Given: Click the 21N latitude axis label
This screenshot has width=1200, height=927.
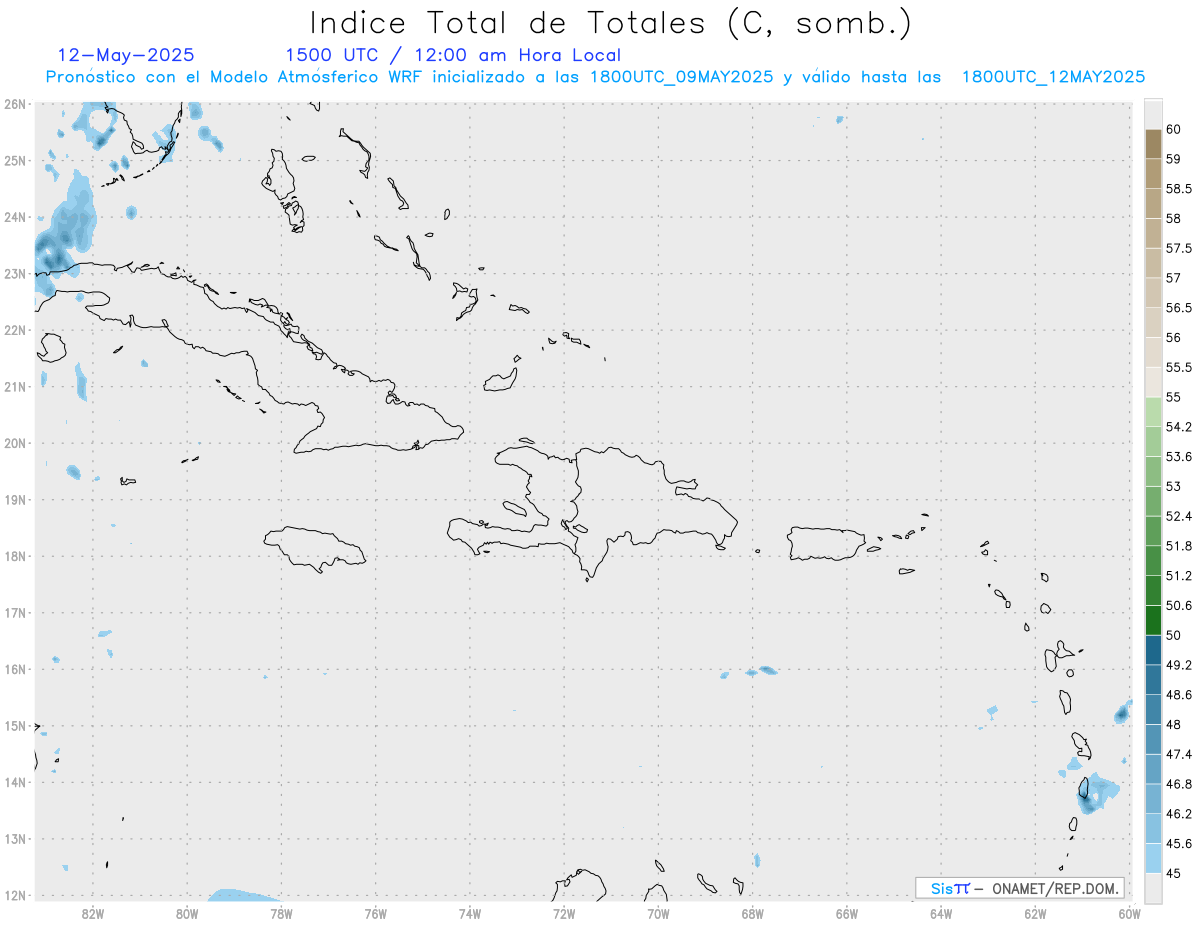Looking at the screenshot, I should click(15, 387).
